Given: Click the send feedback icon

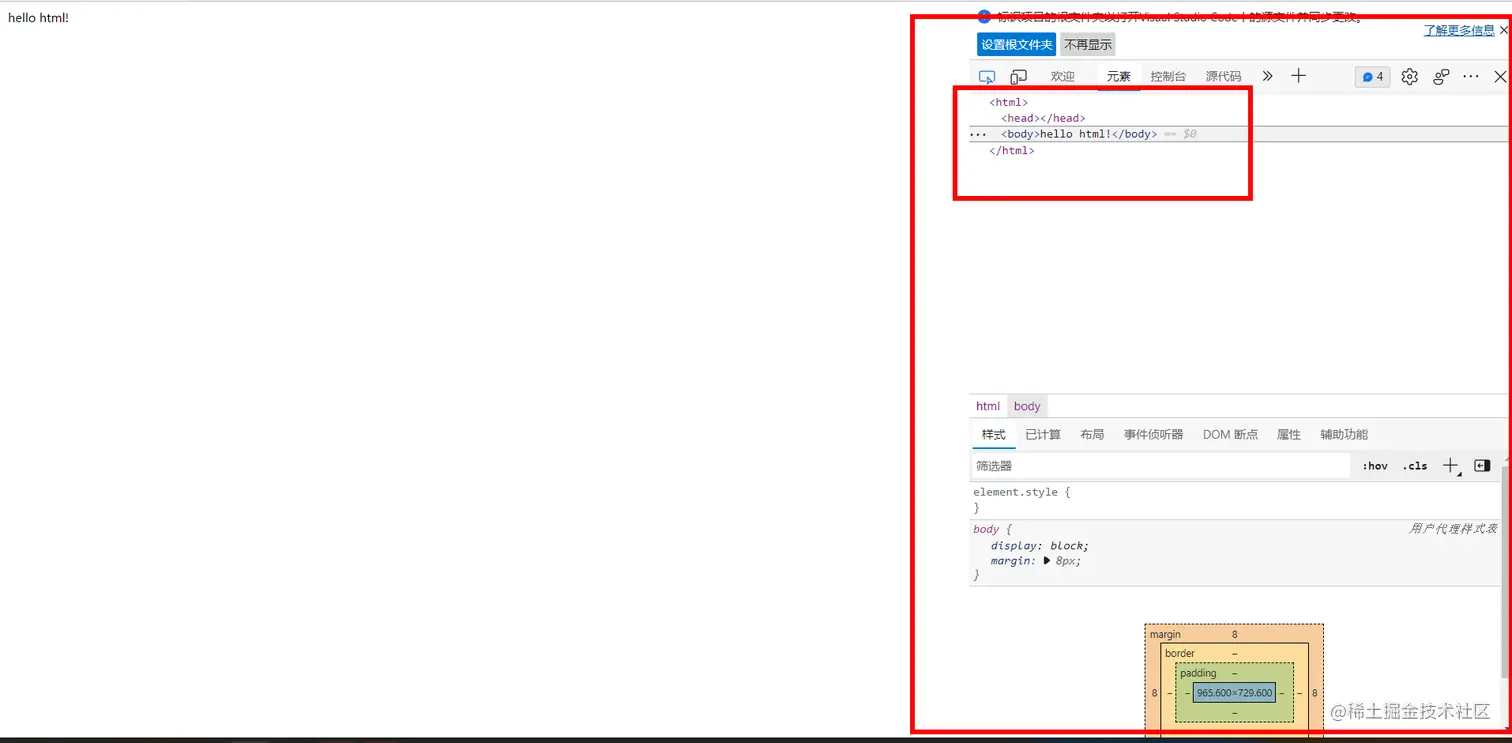Looking at the screenshot, I should click(1441, 77).
